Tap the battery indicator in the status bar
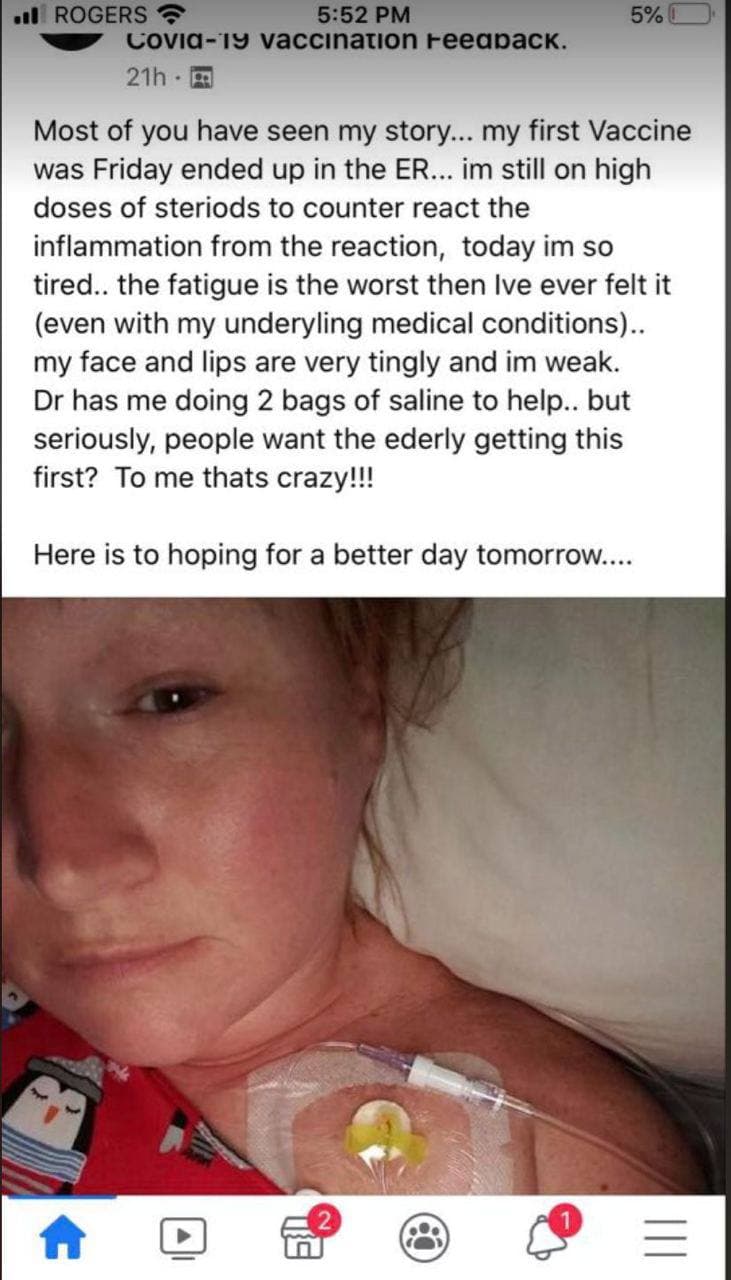 pyautogui.click(x=691, y=15)
